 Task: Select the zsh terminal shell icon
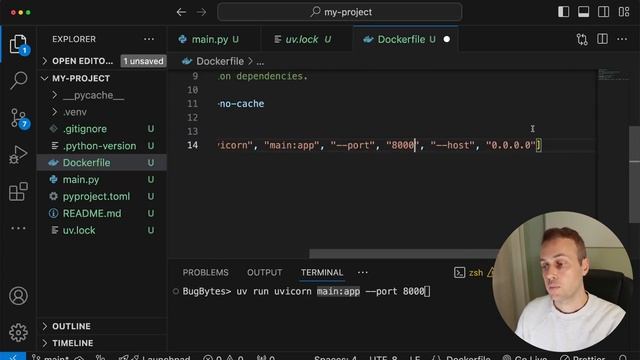click(459, 273)
